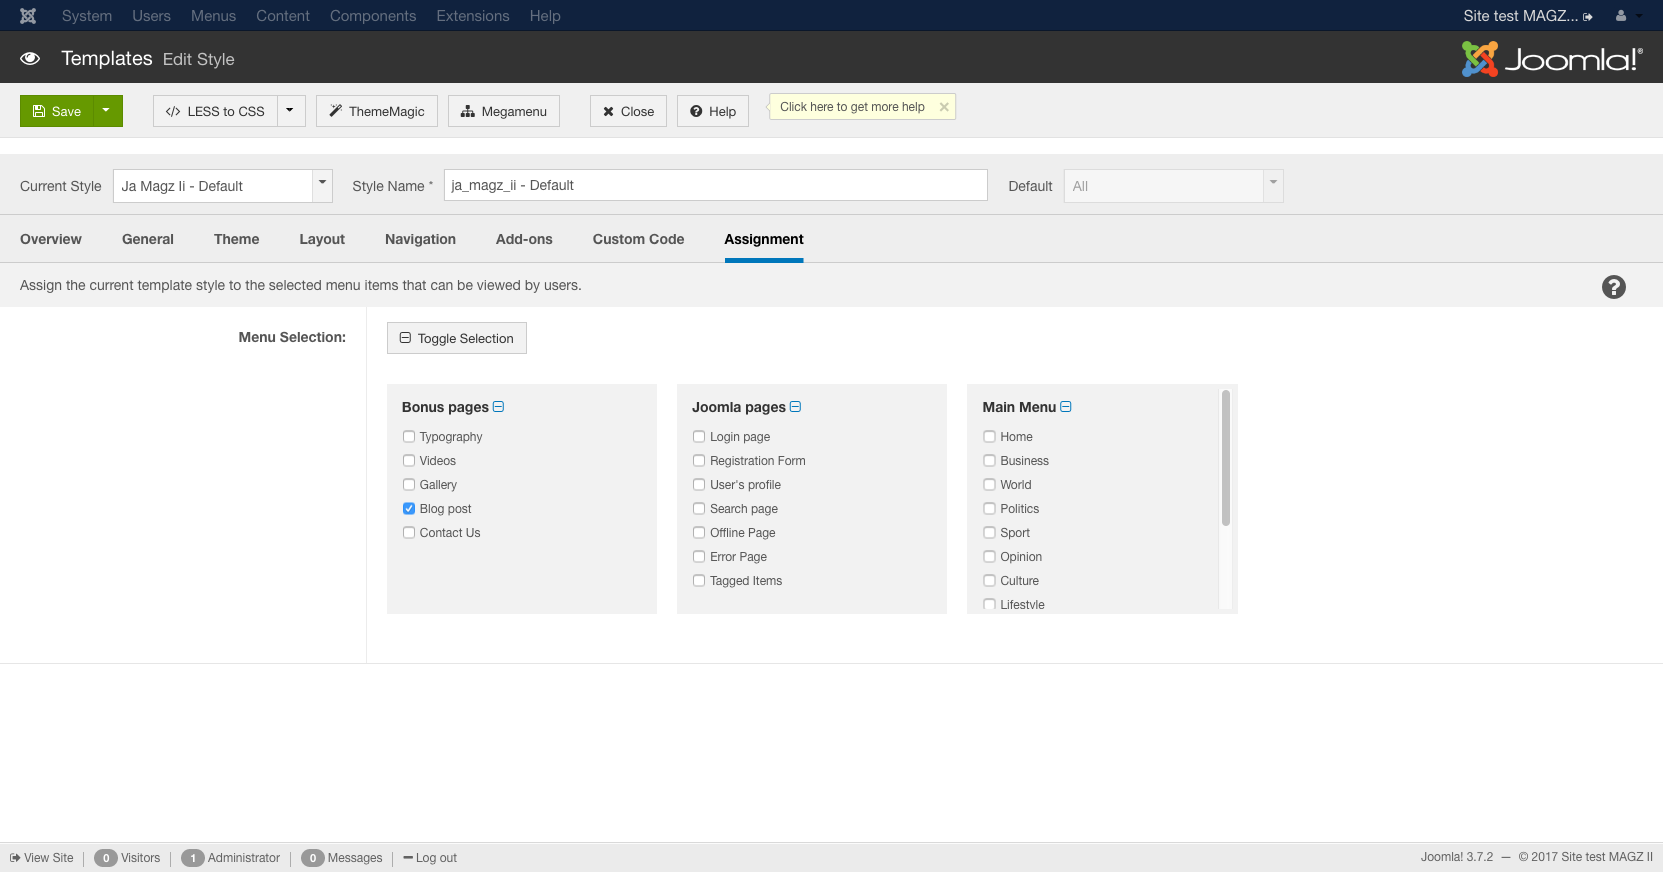Click the Joomla icon in top menu bar
The image size is (1663, 872).
(28, 16)
